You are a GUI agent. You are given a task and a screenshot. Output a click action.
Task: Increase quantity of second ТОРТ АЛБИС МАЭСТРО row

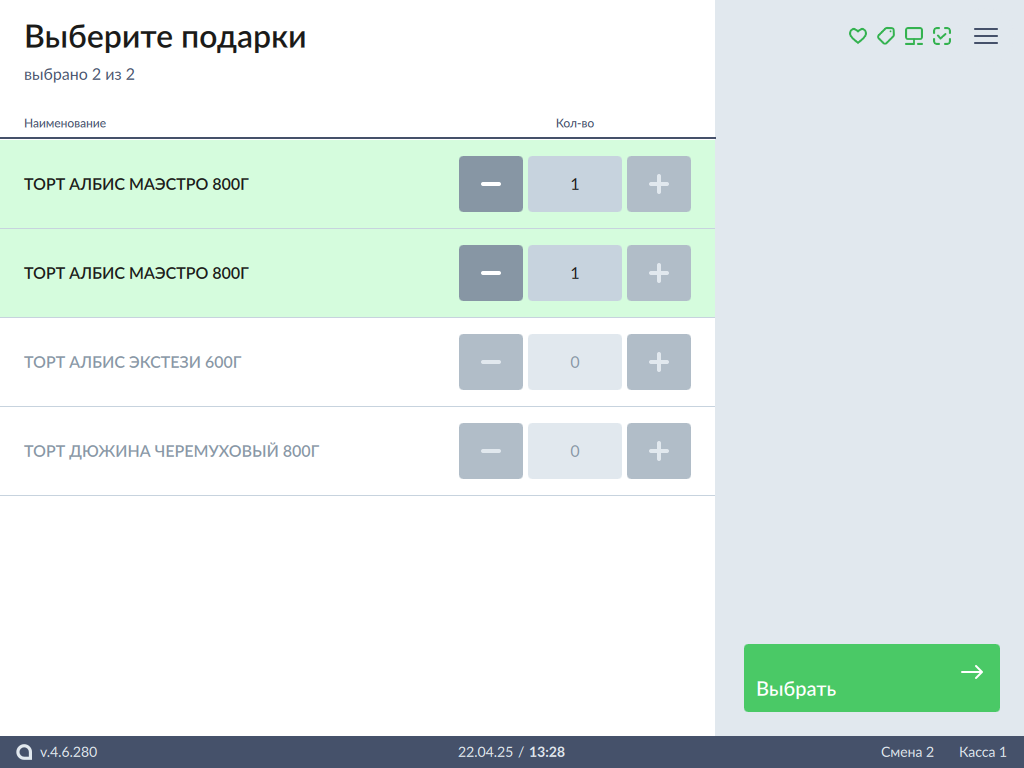tap(658, 273)
